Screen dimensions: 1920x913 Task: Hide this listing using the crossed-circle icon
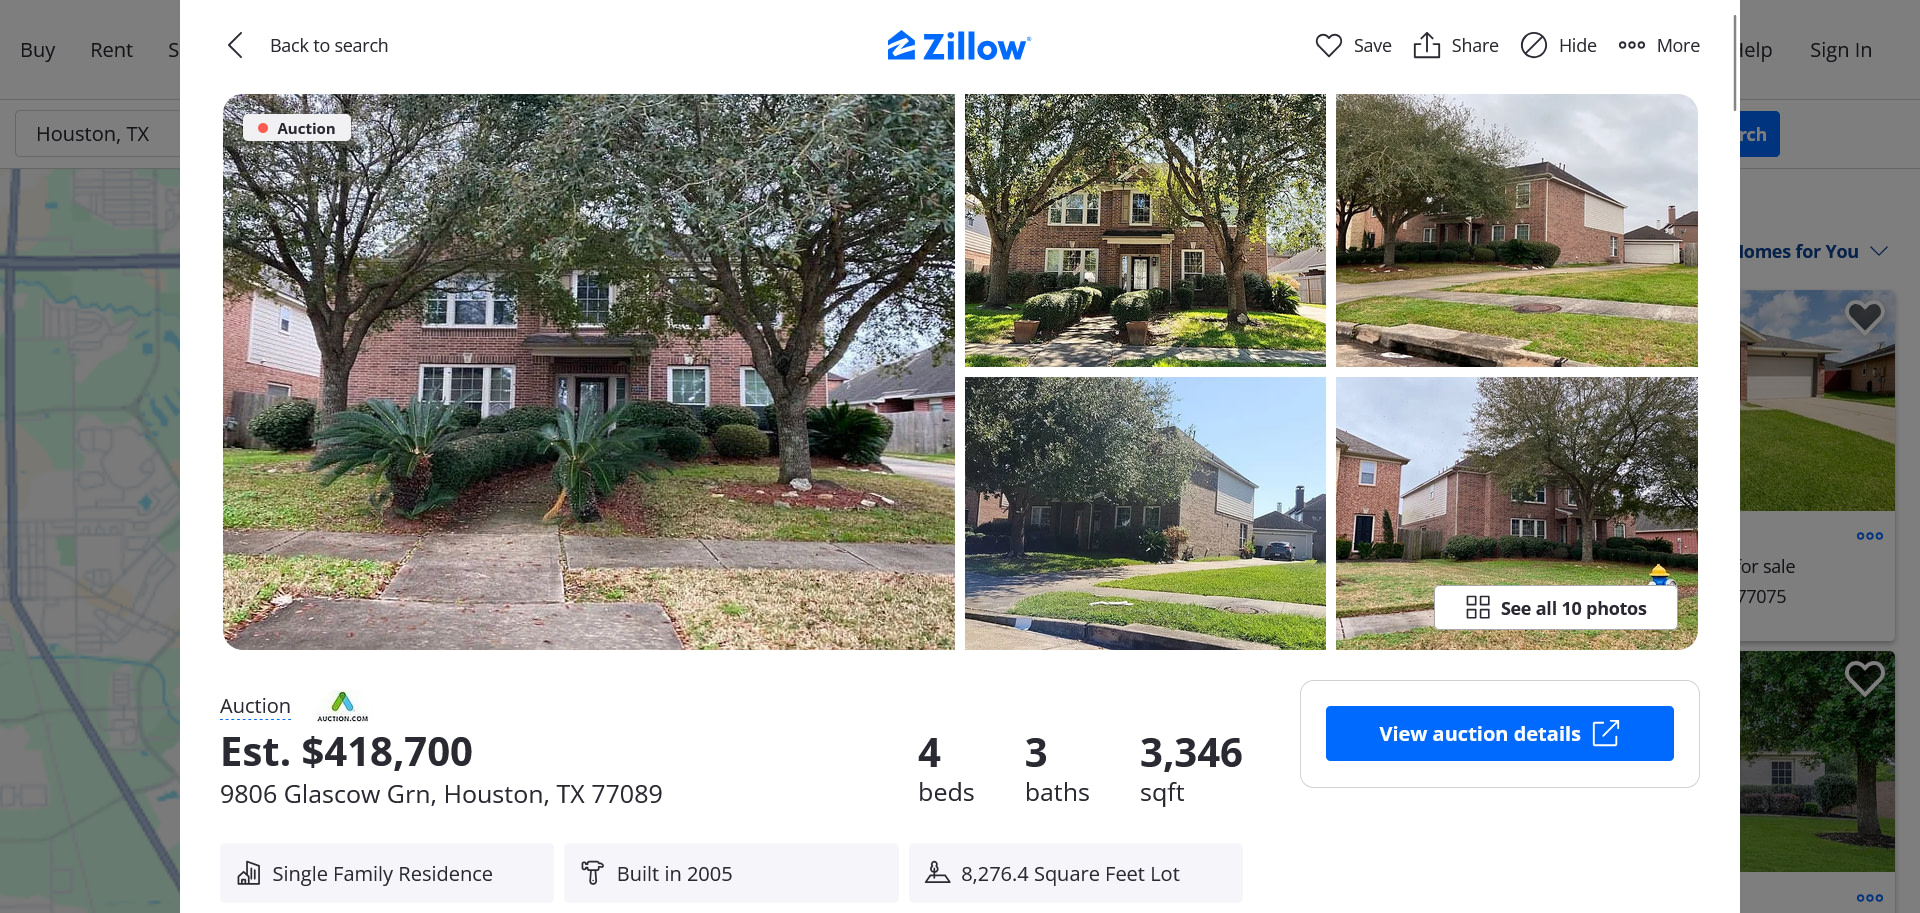click(x=1533, y=45)
